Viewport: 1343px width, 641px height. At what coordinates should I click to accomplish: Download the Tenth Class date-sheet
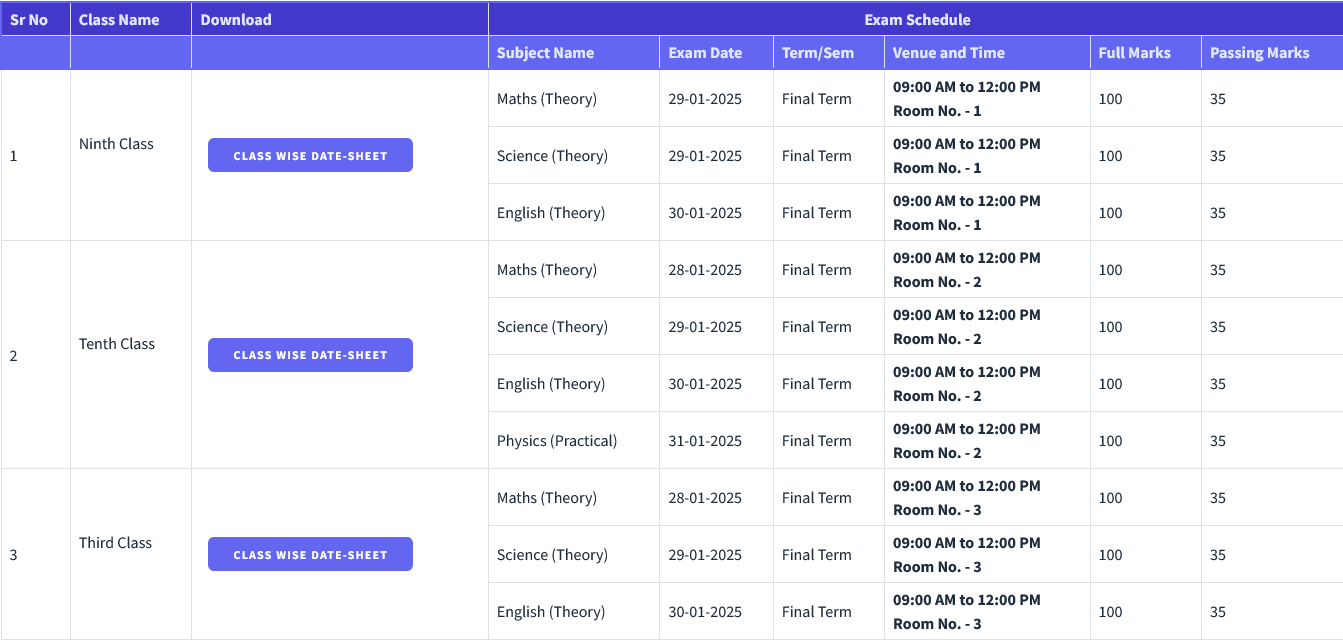pos(310,355)
